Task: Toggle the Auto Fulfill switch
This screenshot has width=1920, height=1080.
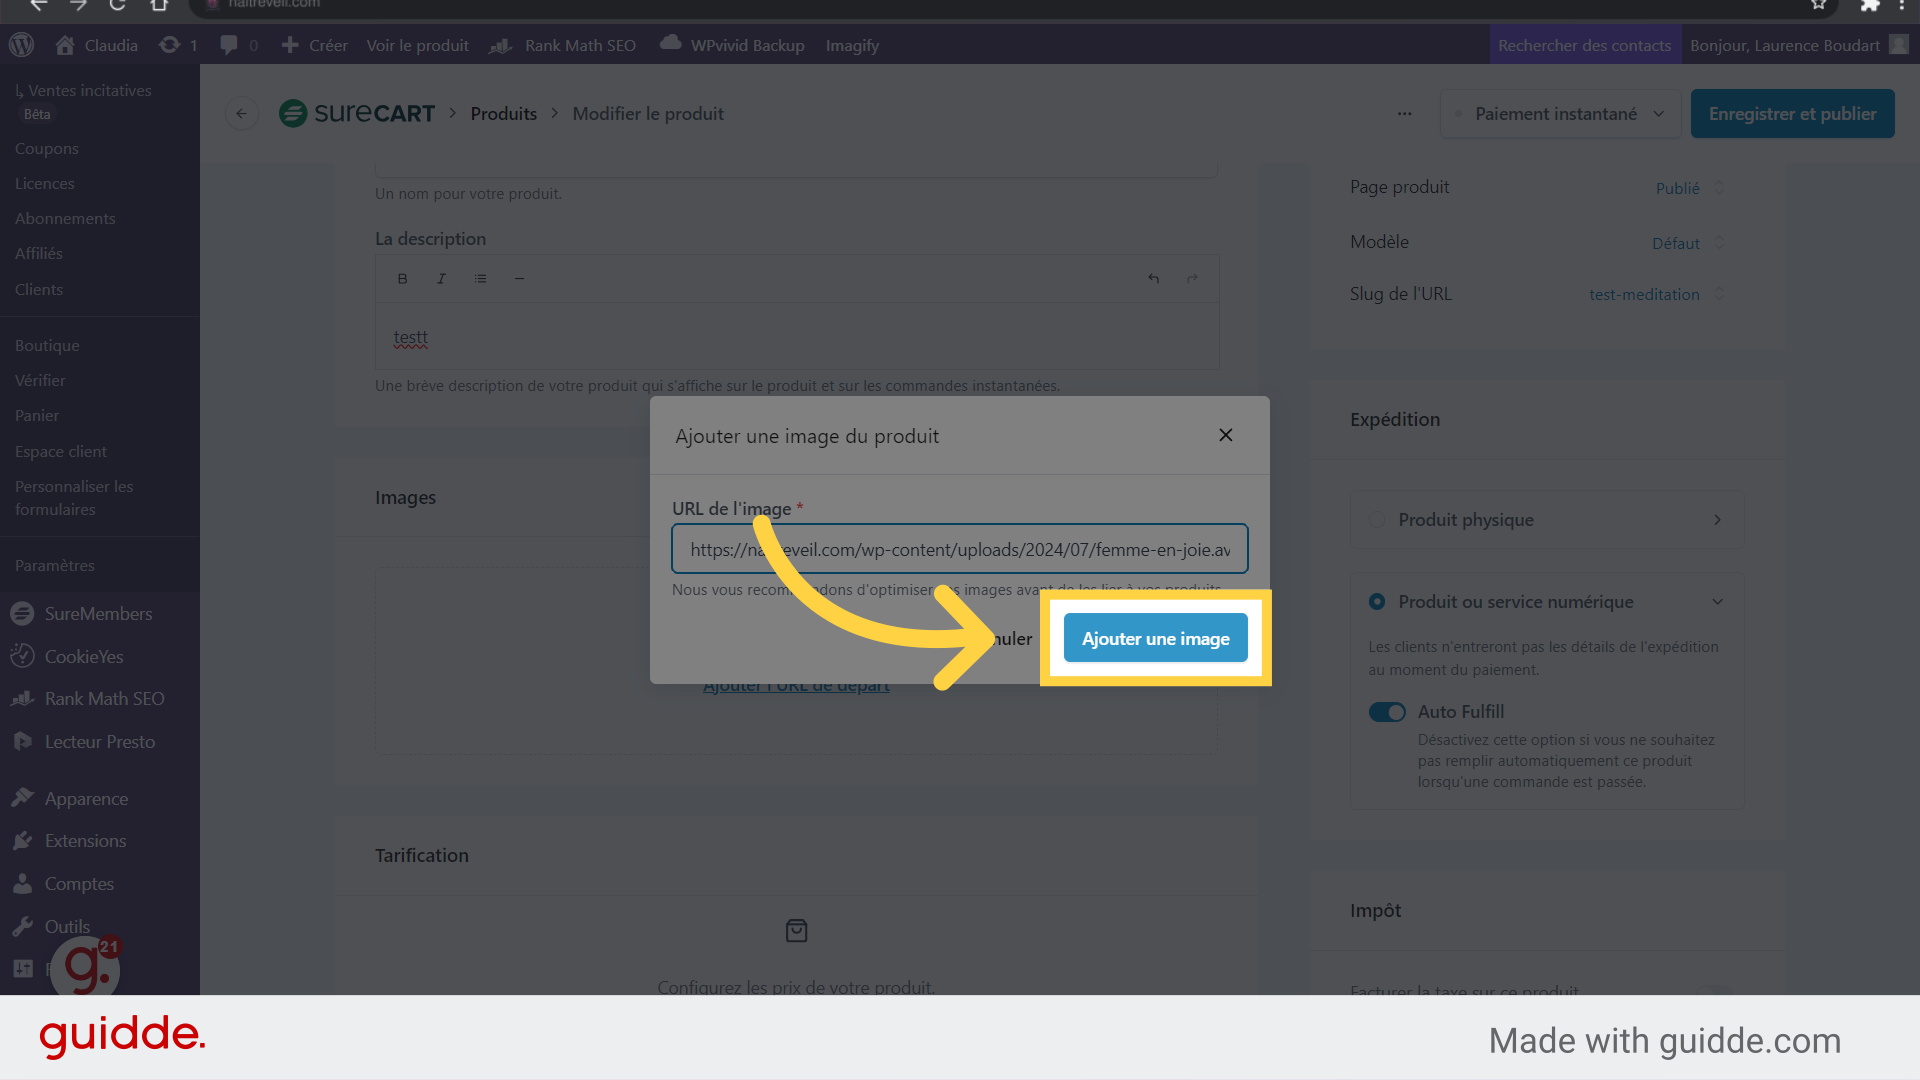Action: [1387, 712]
